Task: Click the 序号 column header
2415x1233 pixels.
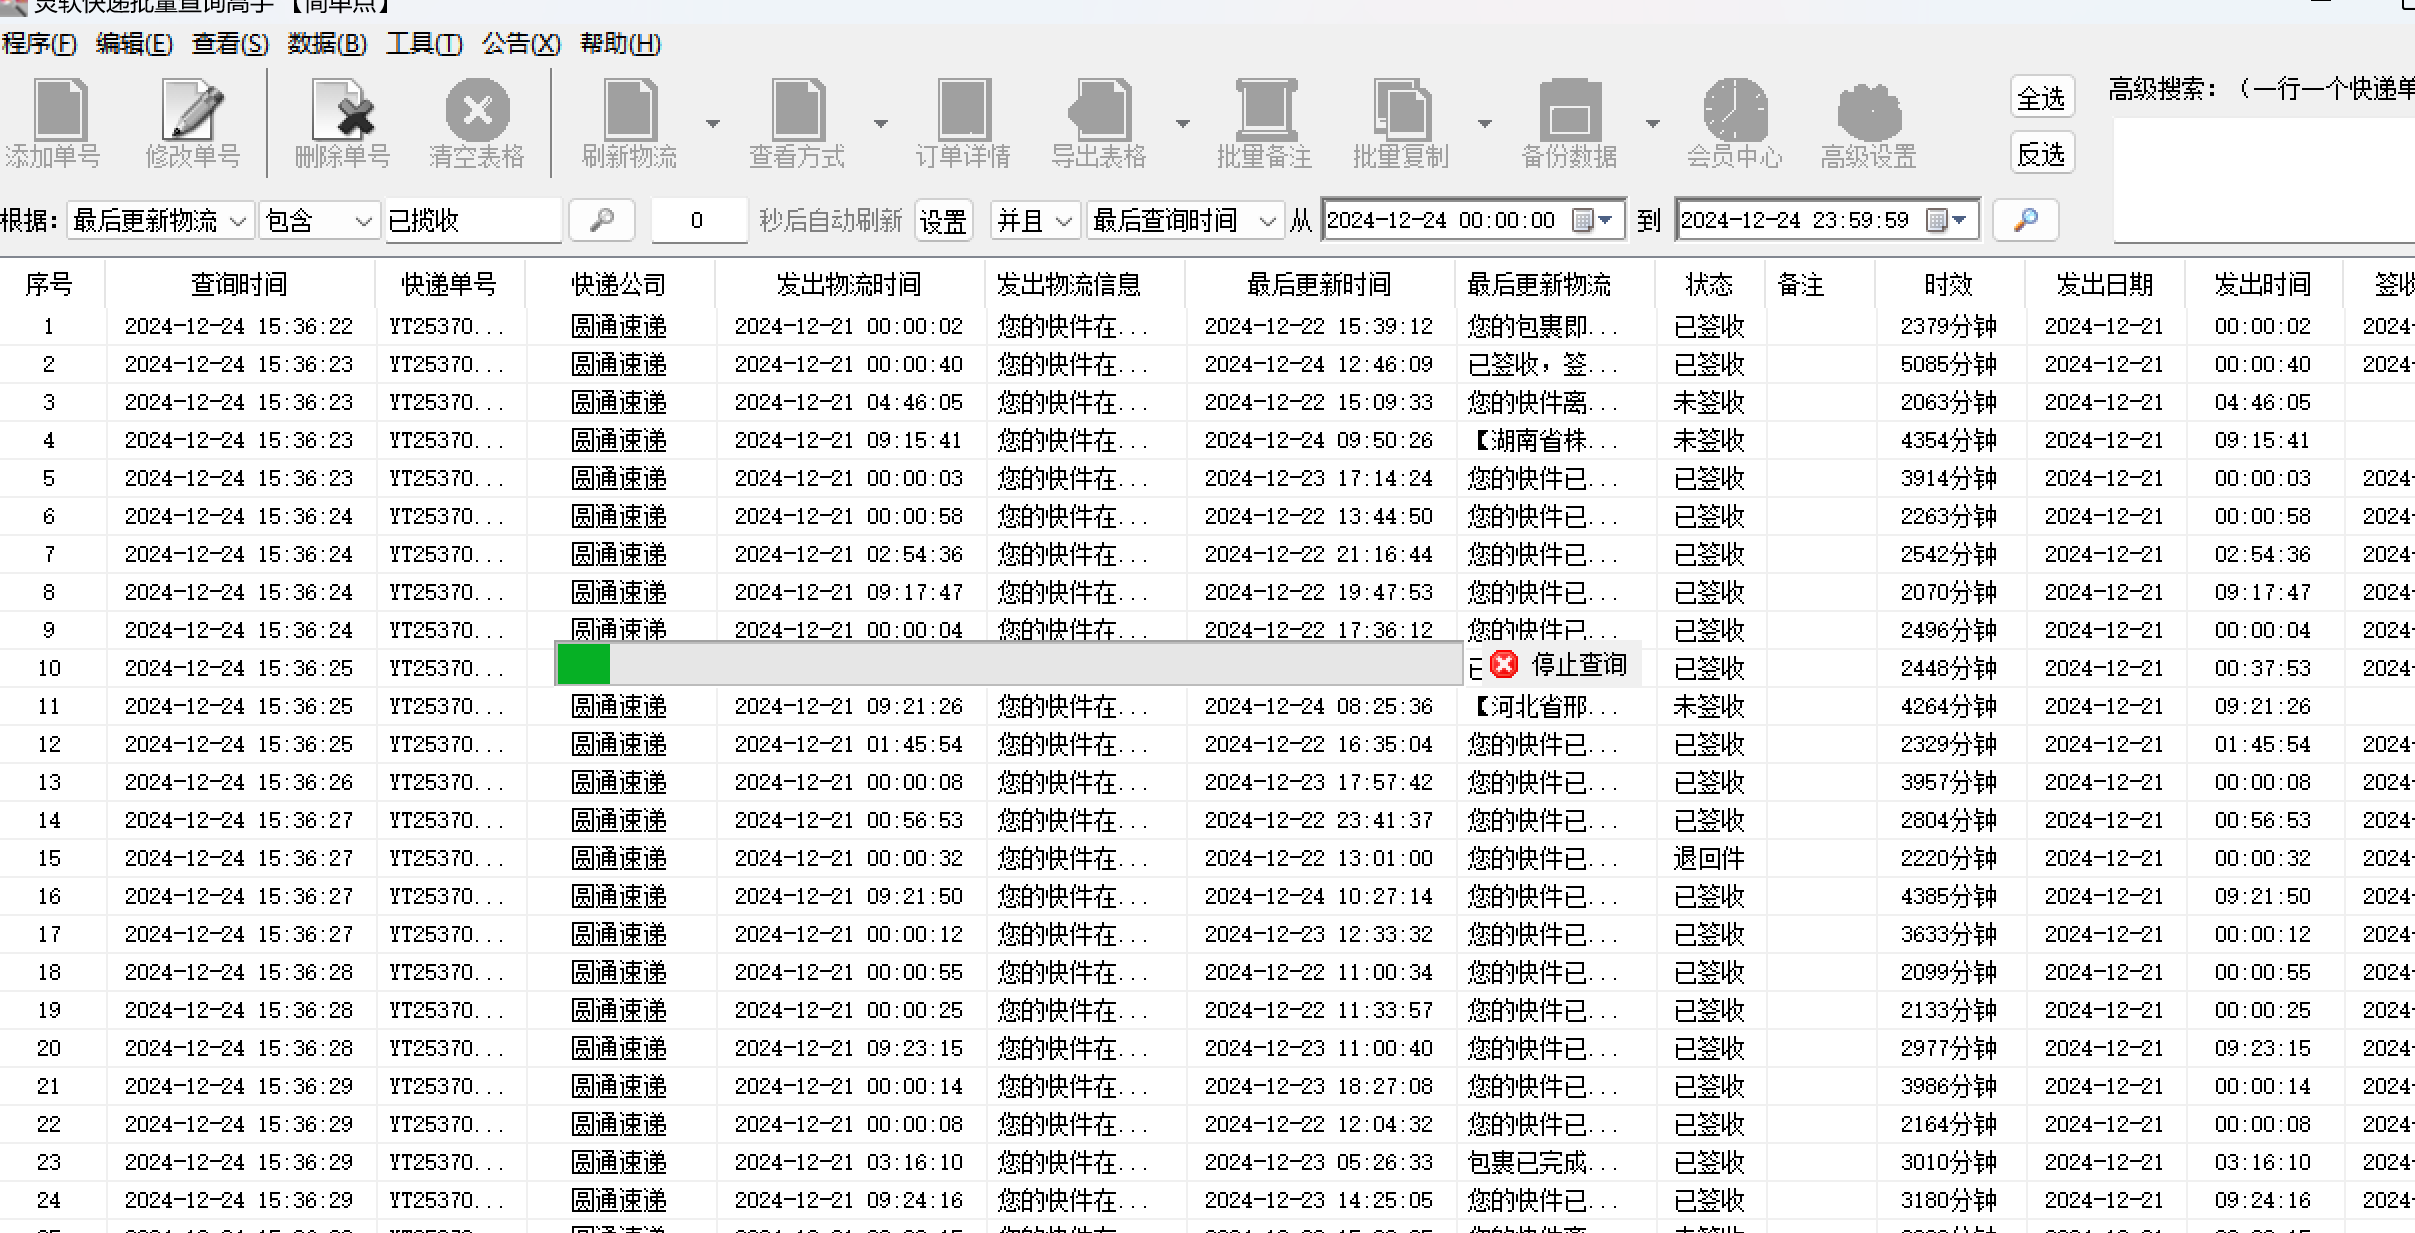Action: (x=49, y=285)
